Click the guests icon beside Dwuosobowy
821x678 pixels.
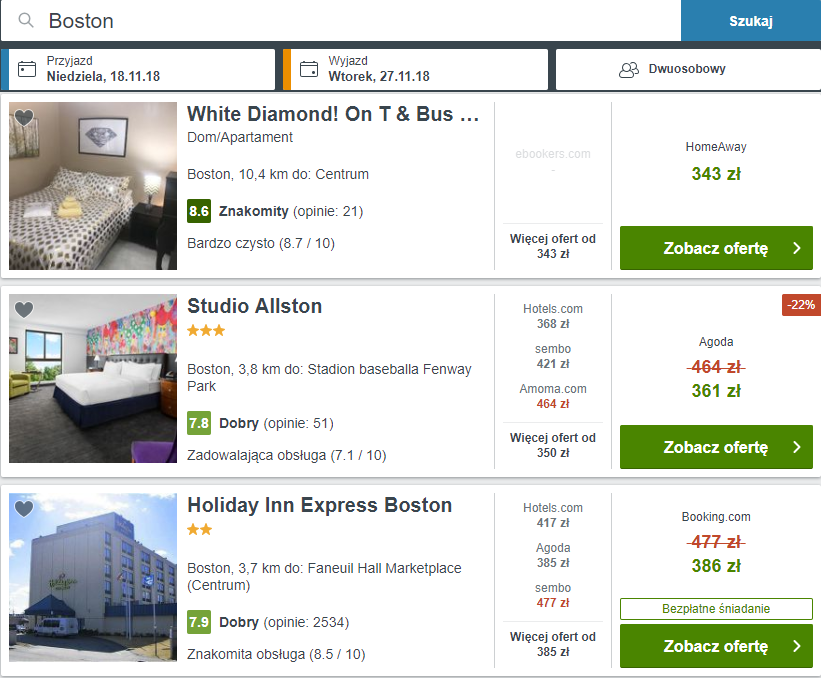[x=629, y=70]
